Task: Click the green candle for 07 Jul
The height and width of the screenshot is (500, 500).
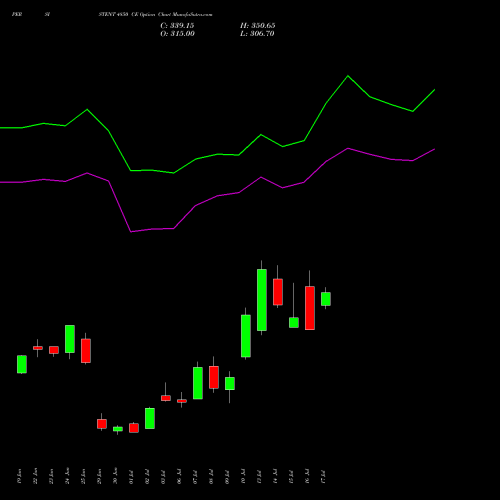Action: [x=198, y=383]
